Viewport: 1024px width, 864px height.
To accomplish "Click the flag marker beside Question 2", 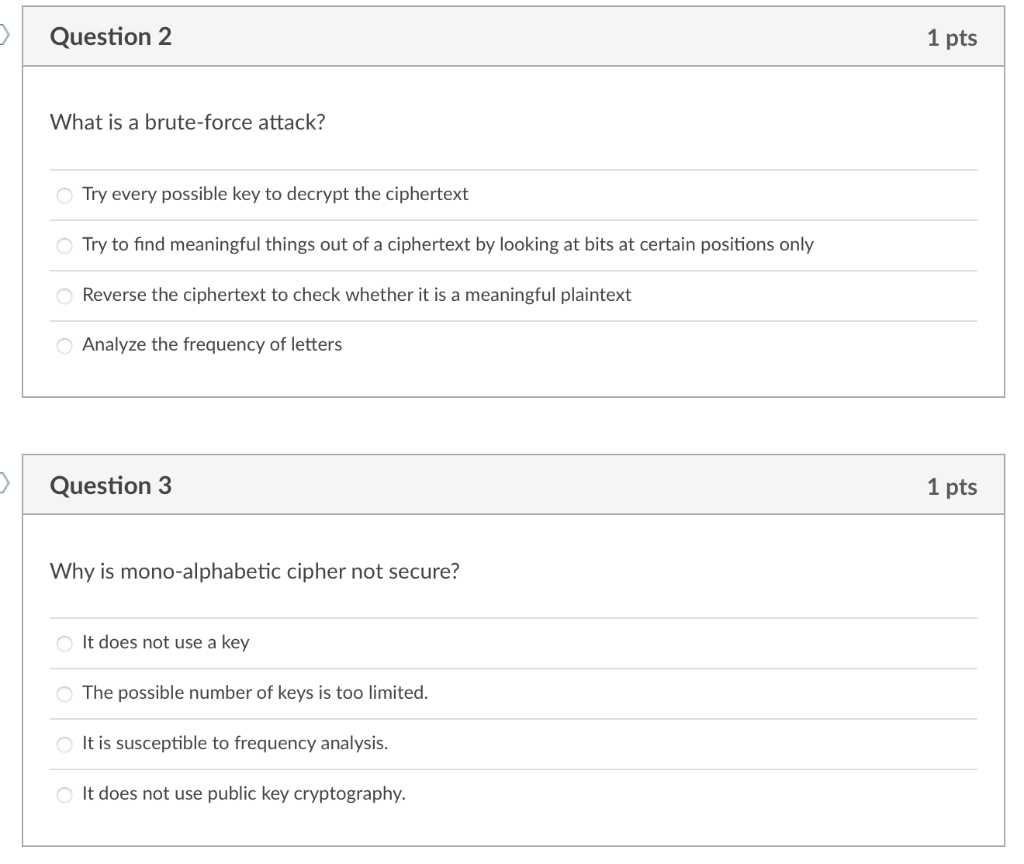I will pyautogui.click(x=4, y=34).
